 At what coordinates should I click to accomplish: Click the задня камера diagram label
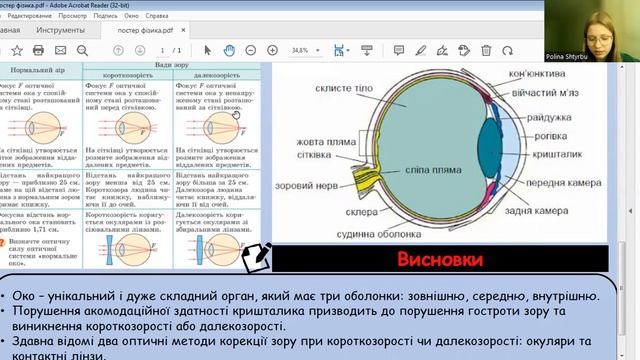point(536,211)
